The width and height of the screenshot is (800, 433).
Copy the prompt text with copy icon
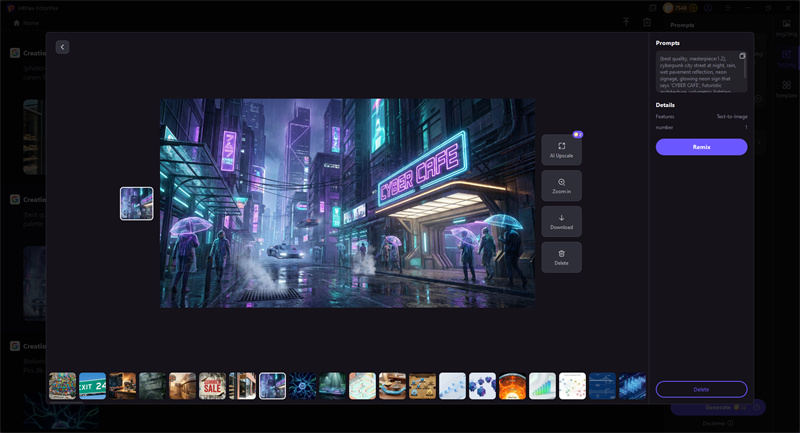click(742, 56)
